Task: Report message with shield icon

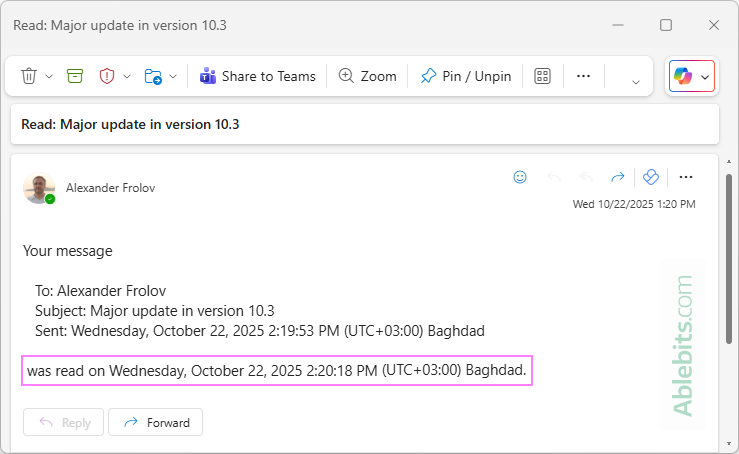Action: (x=107, y=76)
